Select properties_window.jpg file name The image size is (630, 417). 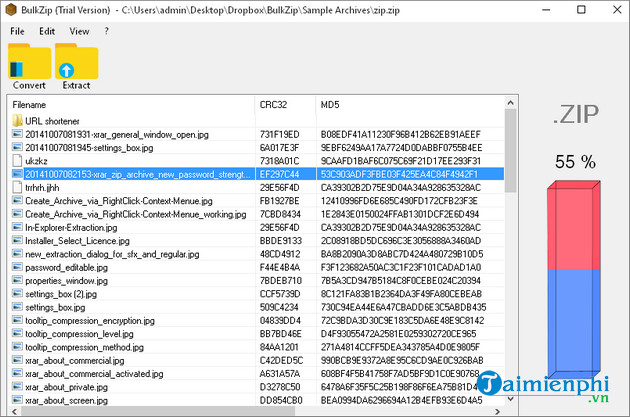pyautogui.click(x=66, y=281)
